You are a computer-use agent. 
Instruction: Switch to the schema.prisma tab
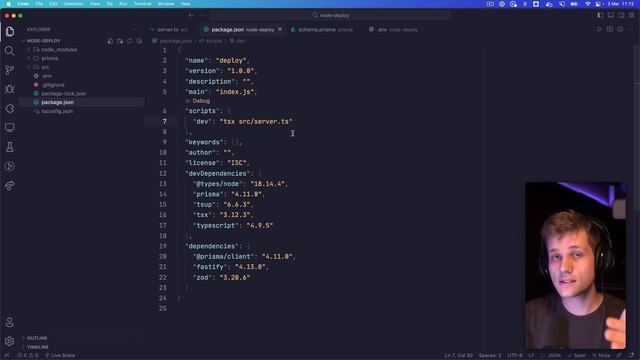[322, 29]
